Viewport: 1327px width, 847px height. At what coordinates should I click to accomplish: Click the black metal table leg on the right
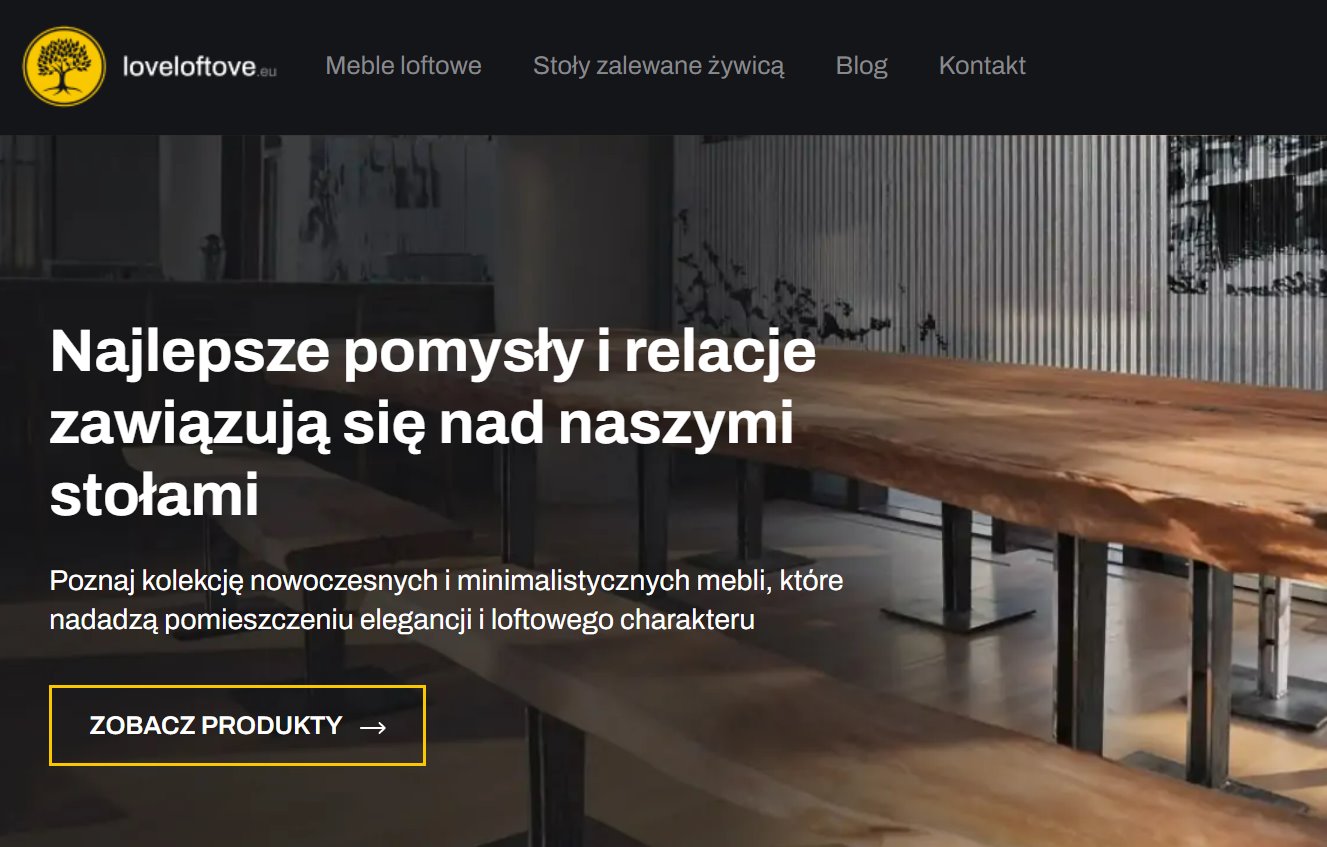1210,672
